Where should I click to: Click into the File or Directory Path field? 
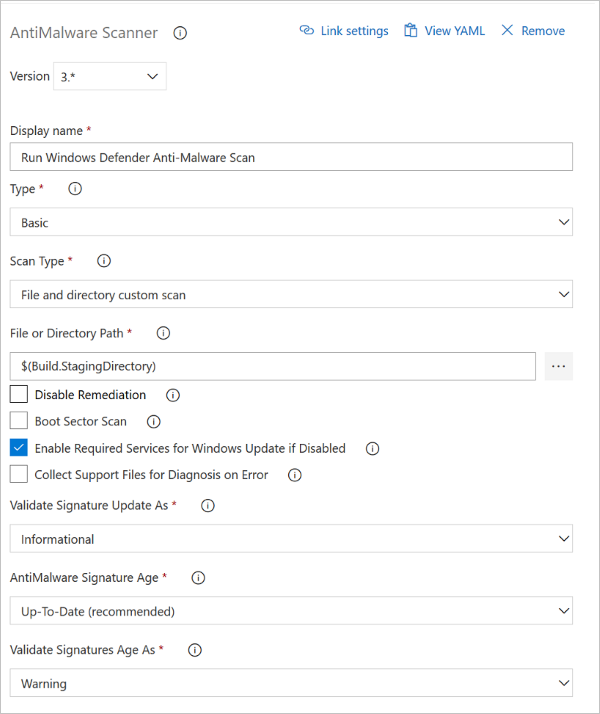[x=273, y=366]
